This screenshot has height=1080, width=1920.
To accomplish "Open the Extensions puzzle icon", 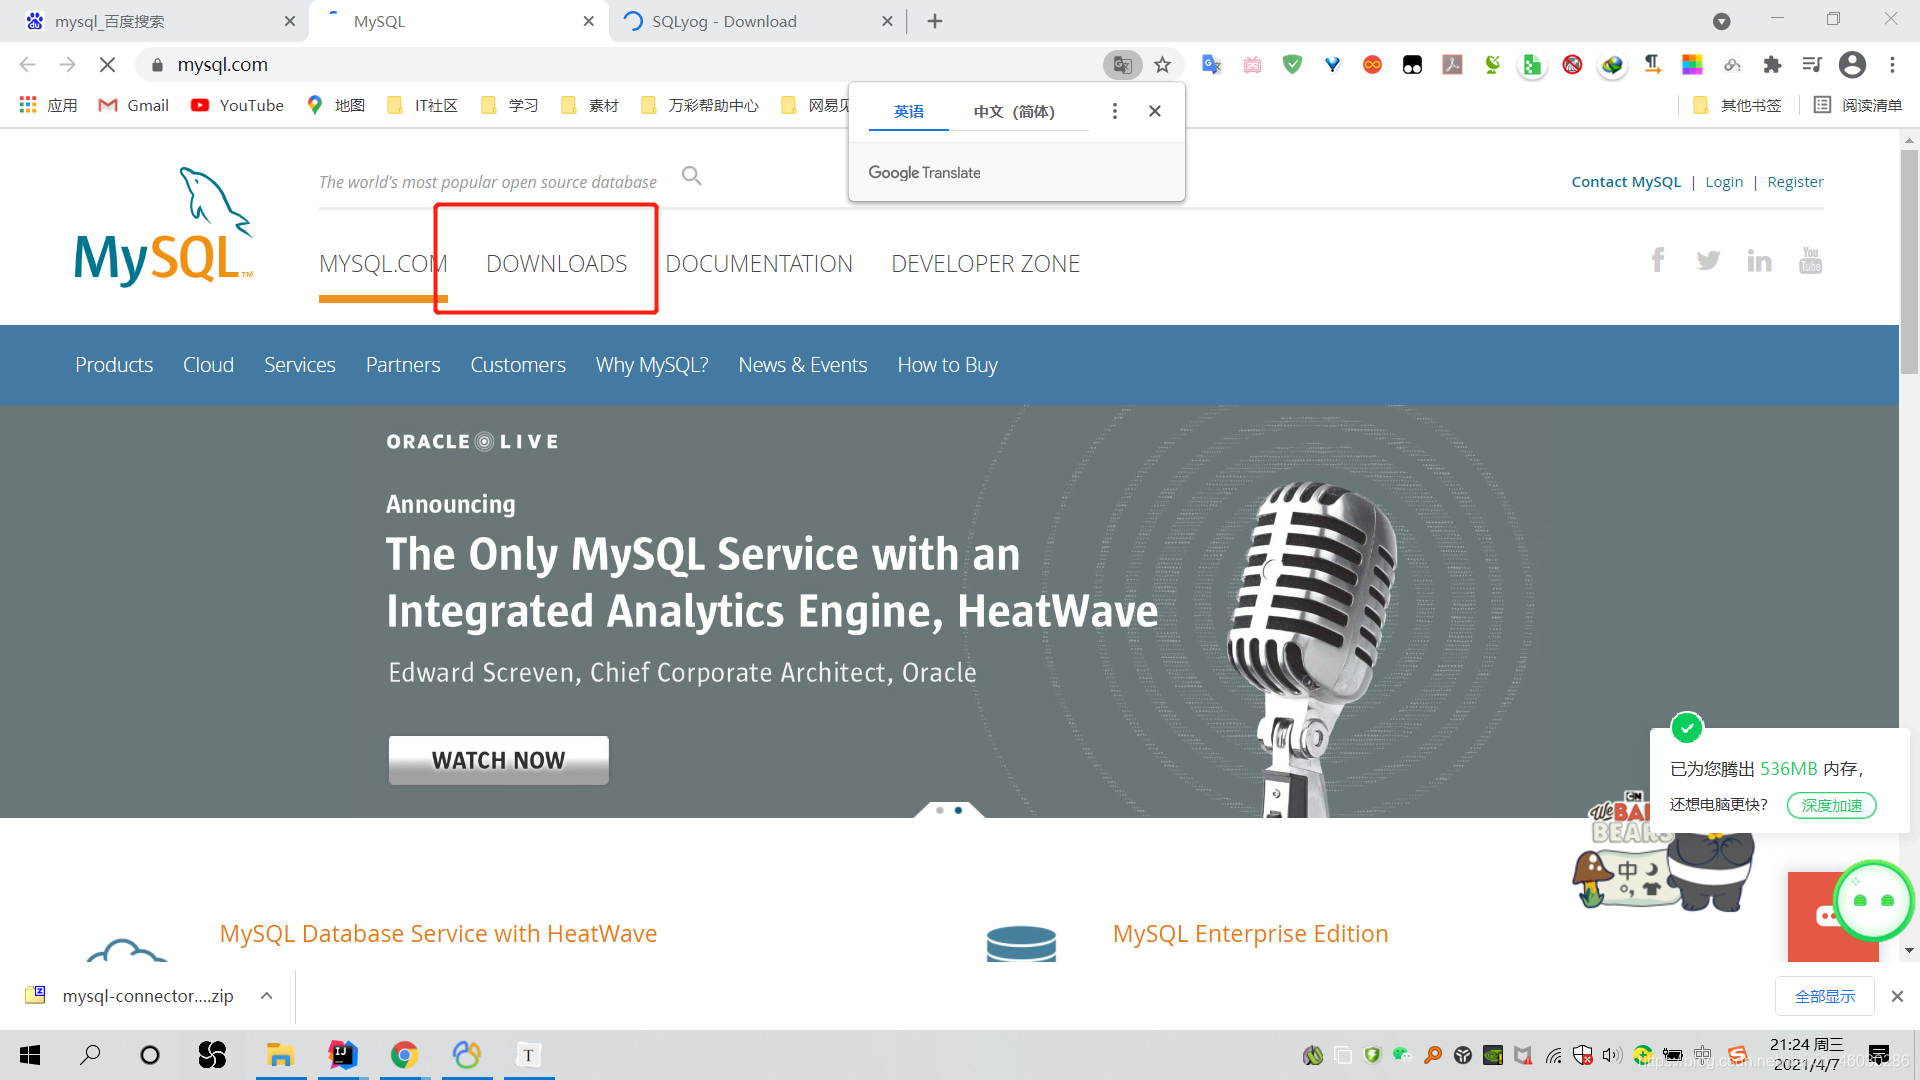I will (x=1772, y=65).
